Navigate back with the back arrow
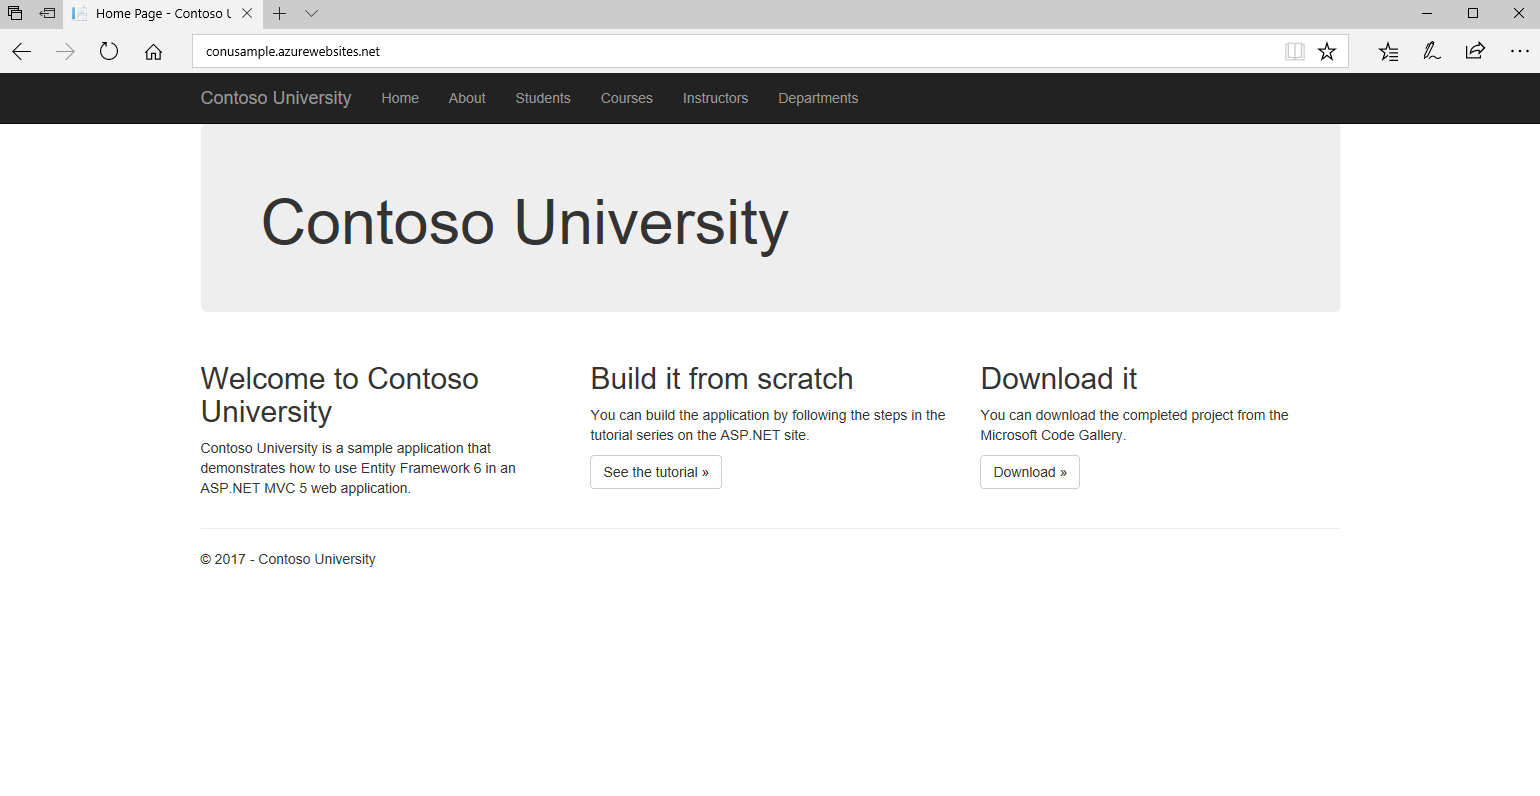The image size is (1540, 796). tap(21, 51)
